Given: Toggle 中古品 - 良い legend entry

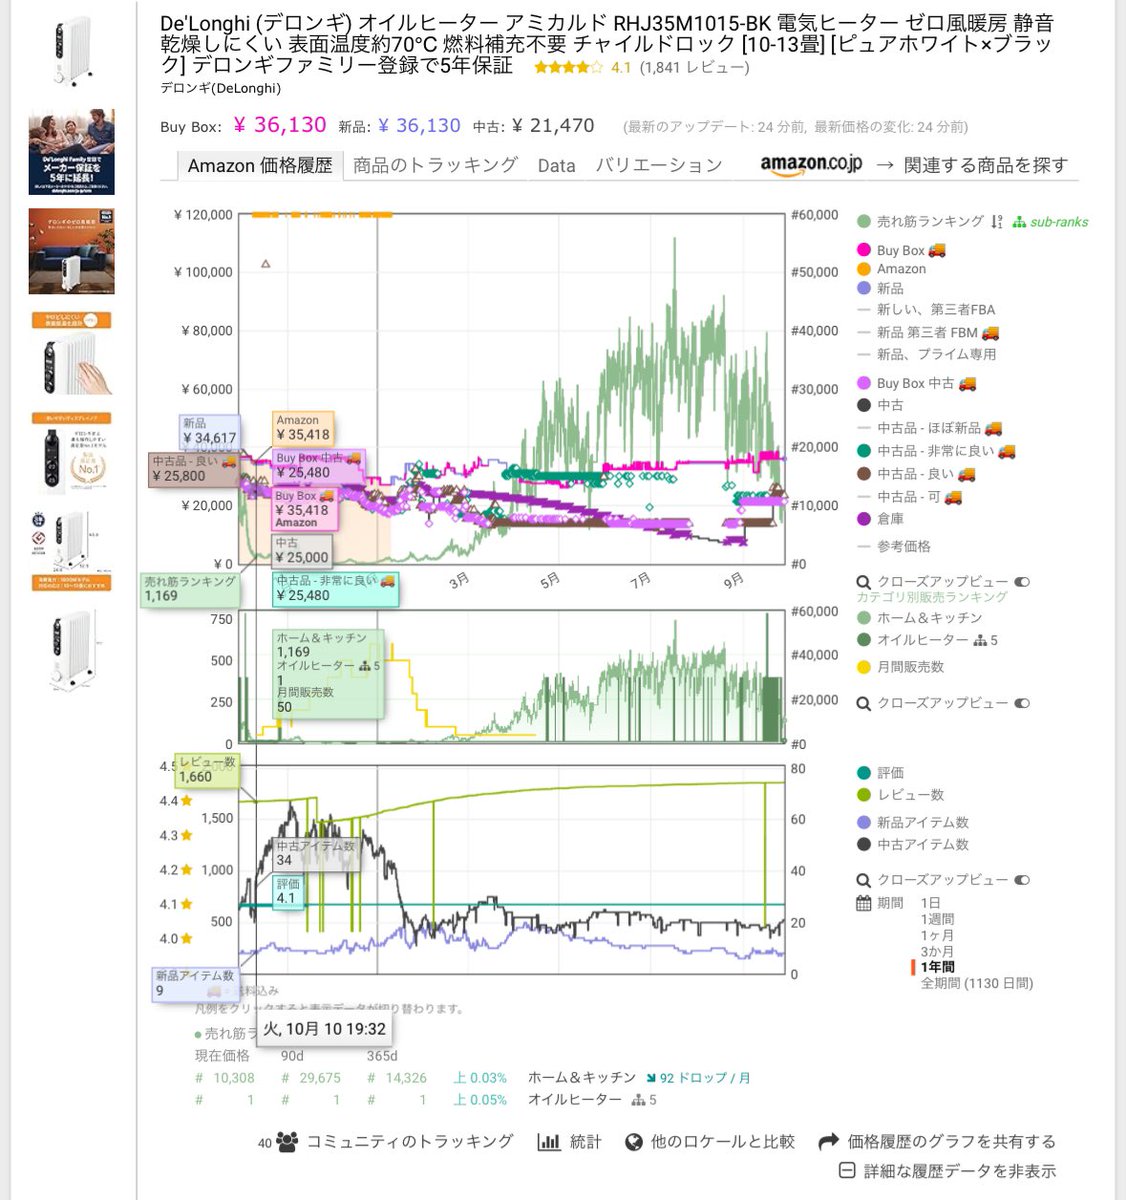Looking at the screenshot, I should 916,474.
